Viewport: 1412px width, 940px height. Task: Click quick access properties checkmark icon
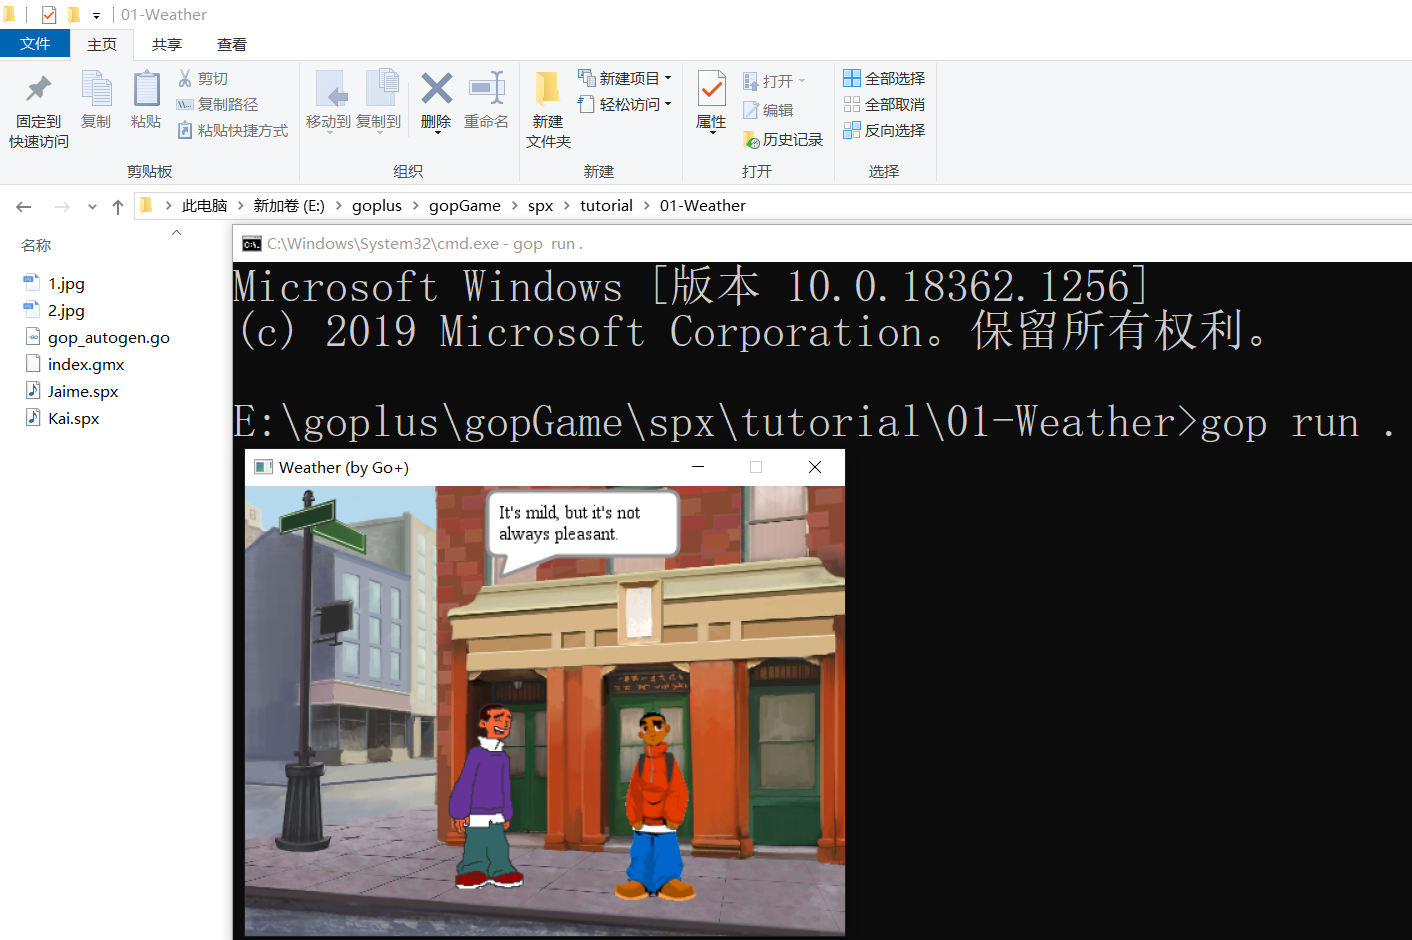point(49,15)
